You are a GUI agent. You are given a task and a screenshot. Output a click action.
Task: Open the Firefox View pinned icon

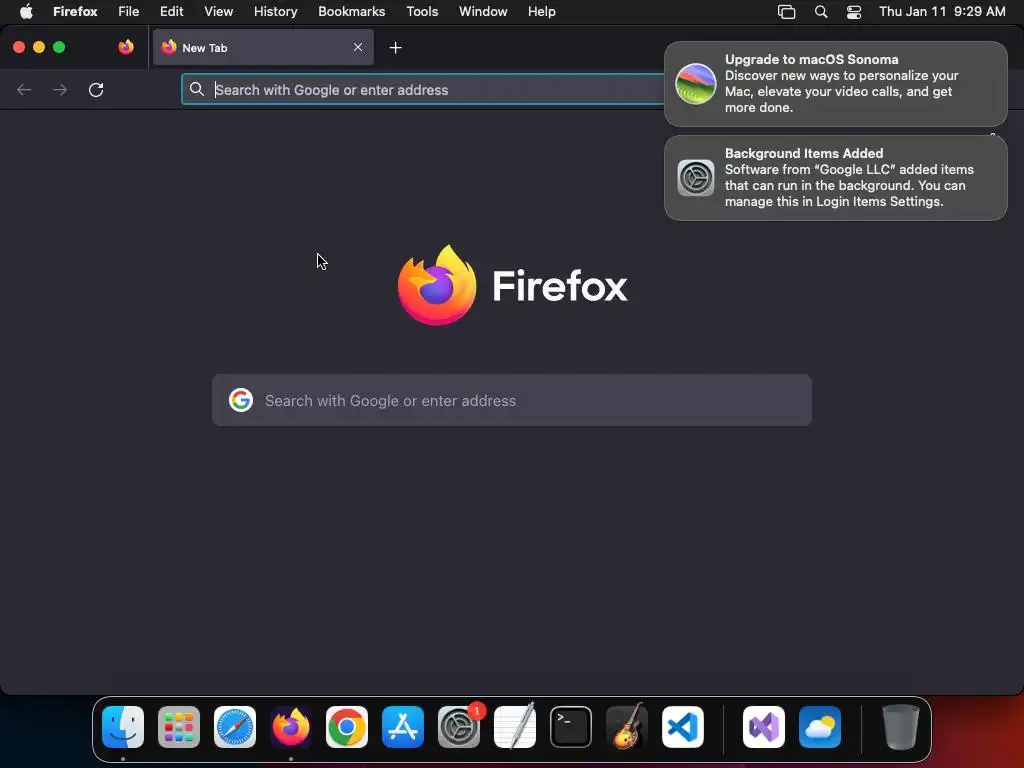pos(126,47)
